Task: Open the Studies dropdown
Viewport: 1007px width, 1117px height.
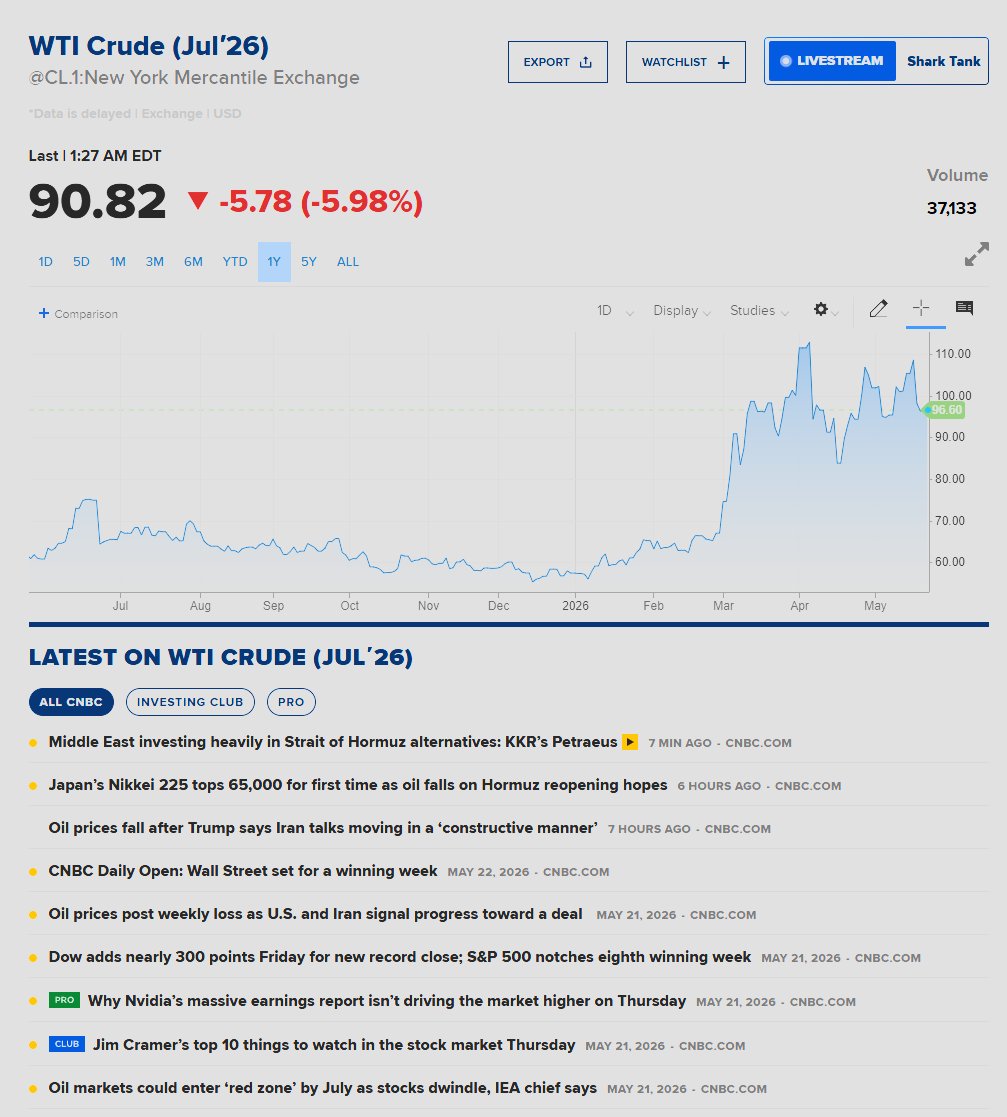Action: coord(759,311)
